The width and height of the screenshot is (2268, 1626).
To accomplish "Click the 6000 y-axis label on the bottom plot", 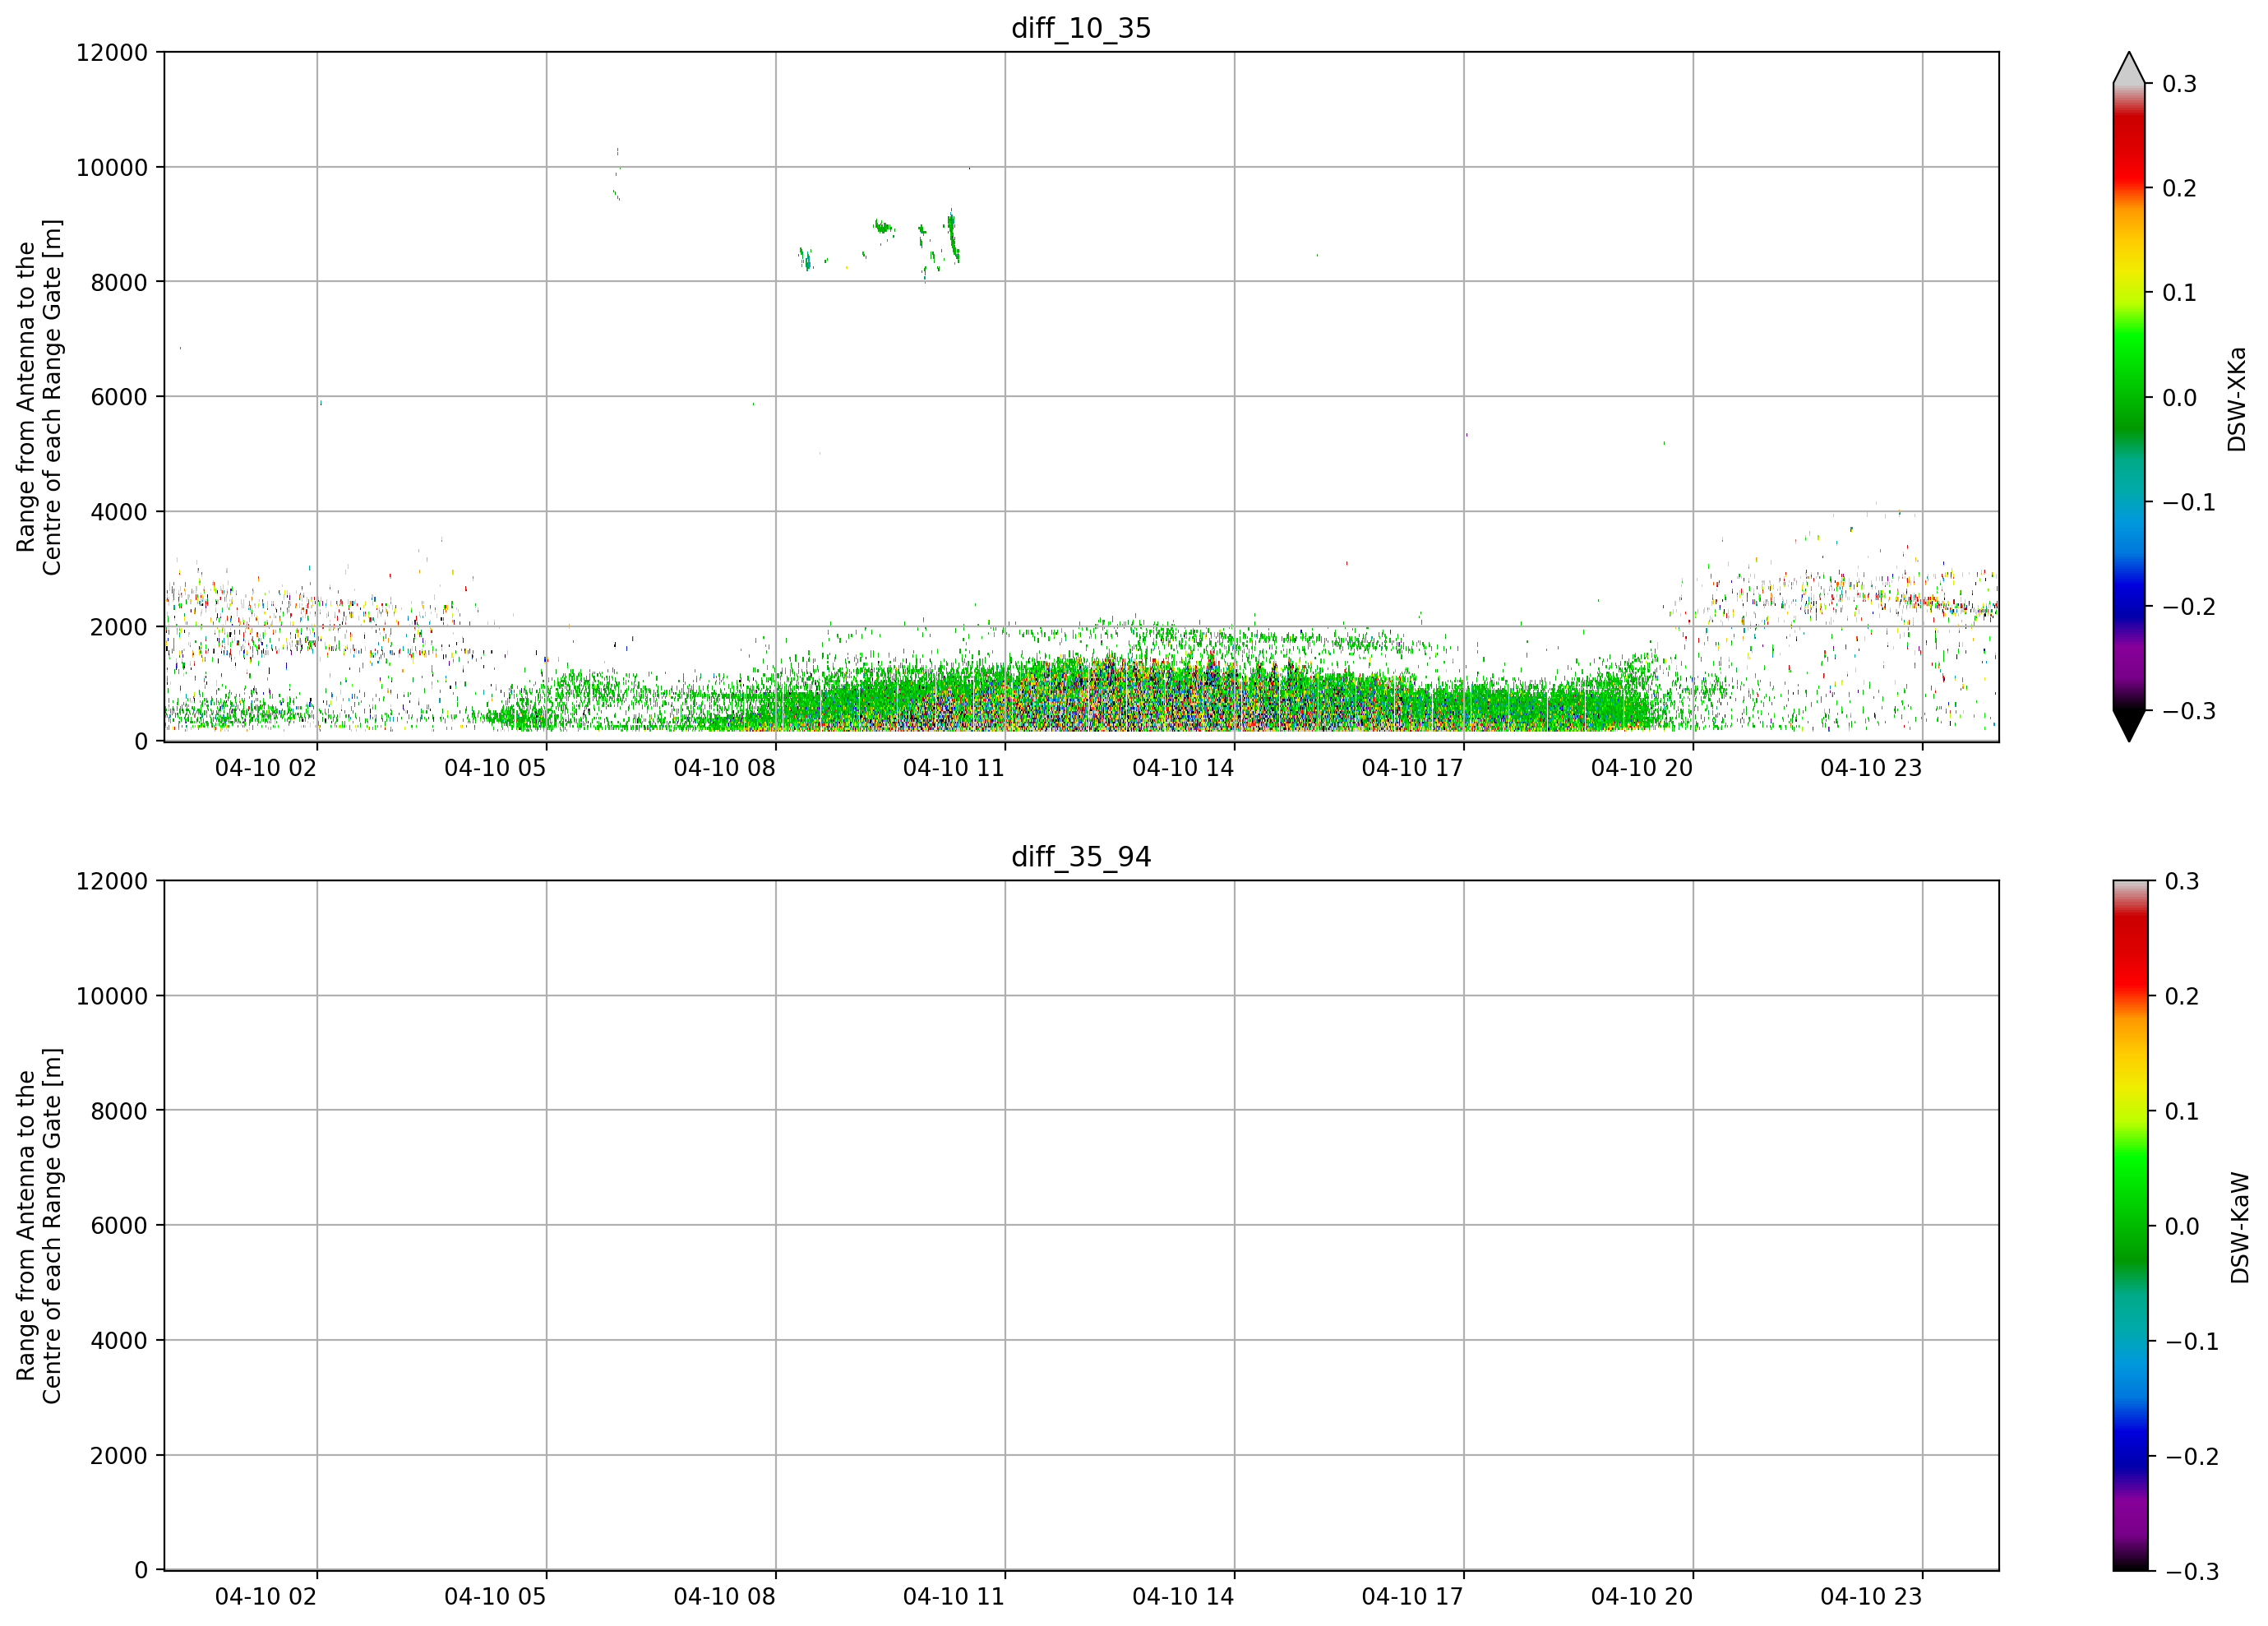I will tap(119, 1226).
